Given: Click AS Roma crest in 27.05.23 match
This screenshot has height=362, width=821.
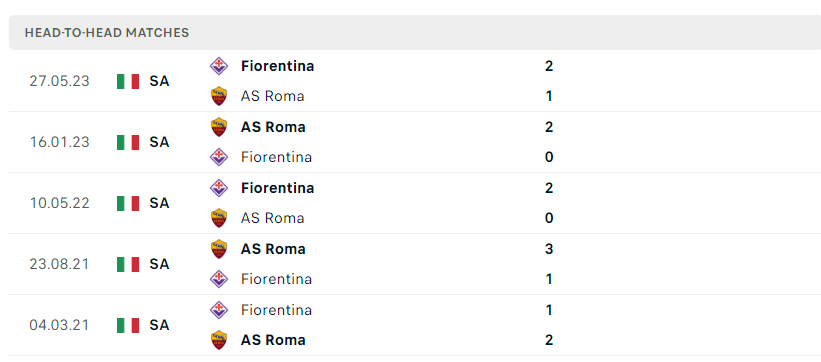Looking at the screenshot, I should point(219,96).
